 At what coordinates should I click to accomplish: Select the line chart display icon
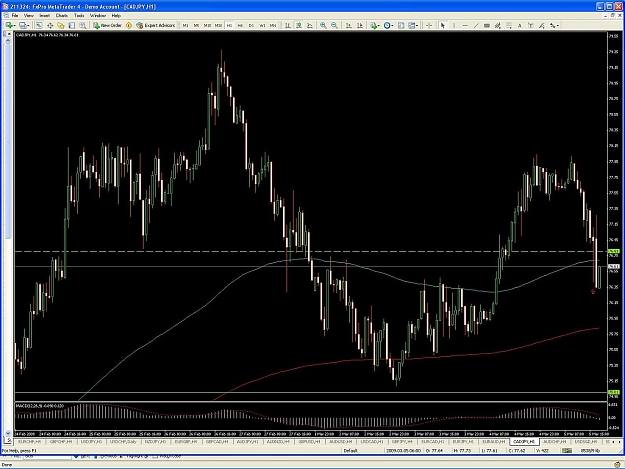coord(309,25)
